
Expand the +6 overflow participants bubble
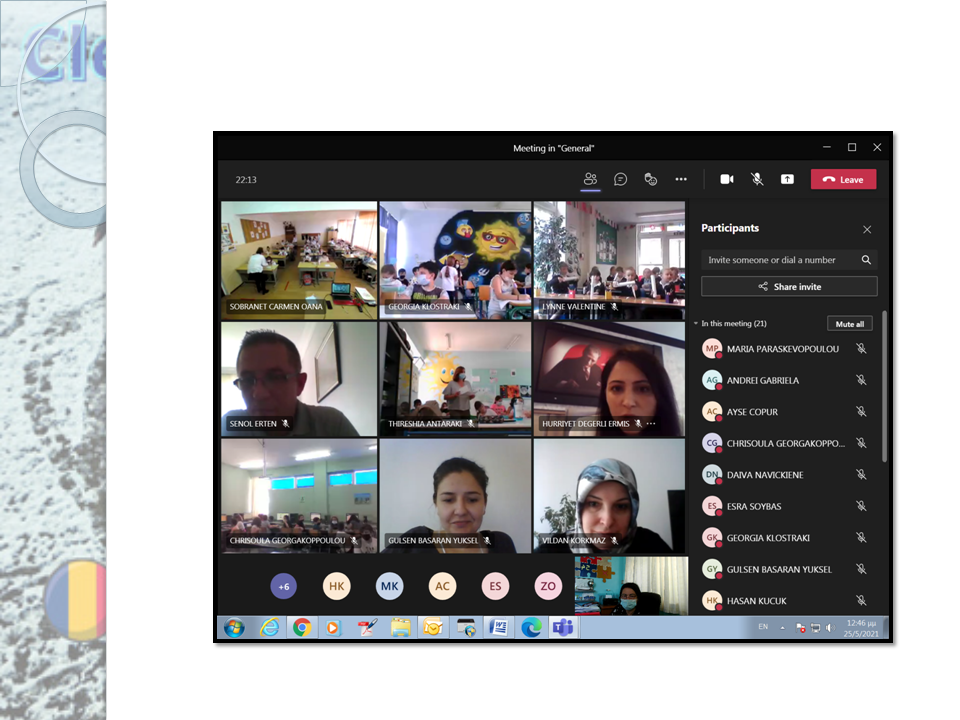pyautogui.click(x=284, y=587)
